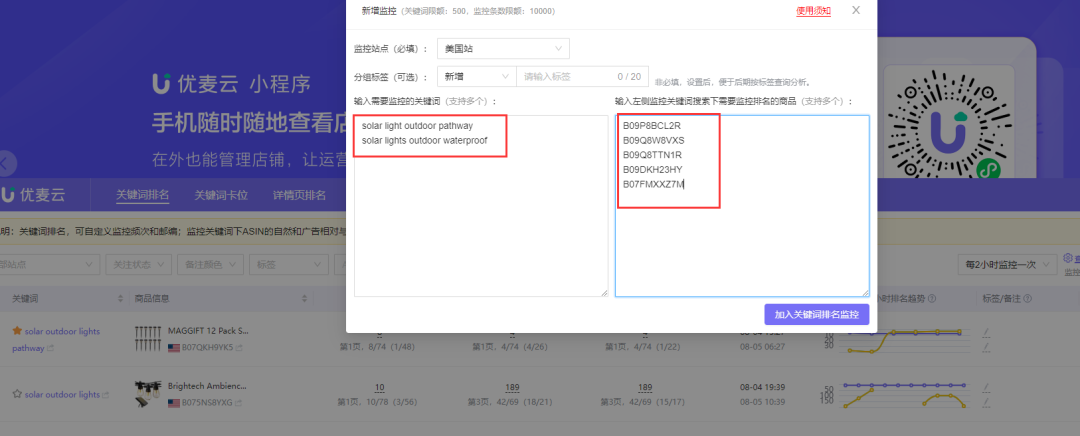The width and height of the screenshot is (1080, 436).
Task: Click the carousel previous arrow on banner
Action: pyautogui.click(x=6, y=163)
